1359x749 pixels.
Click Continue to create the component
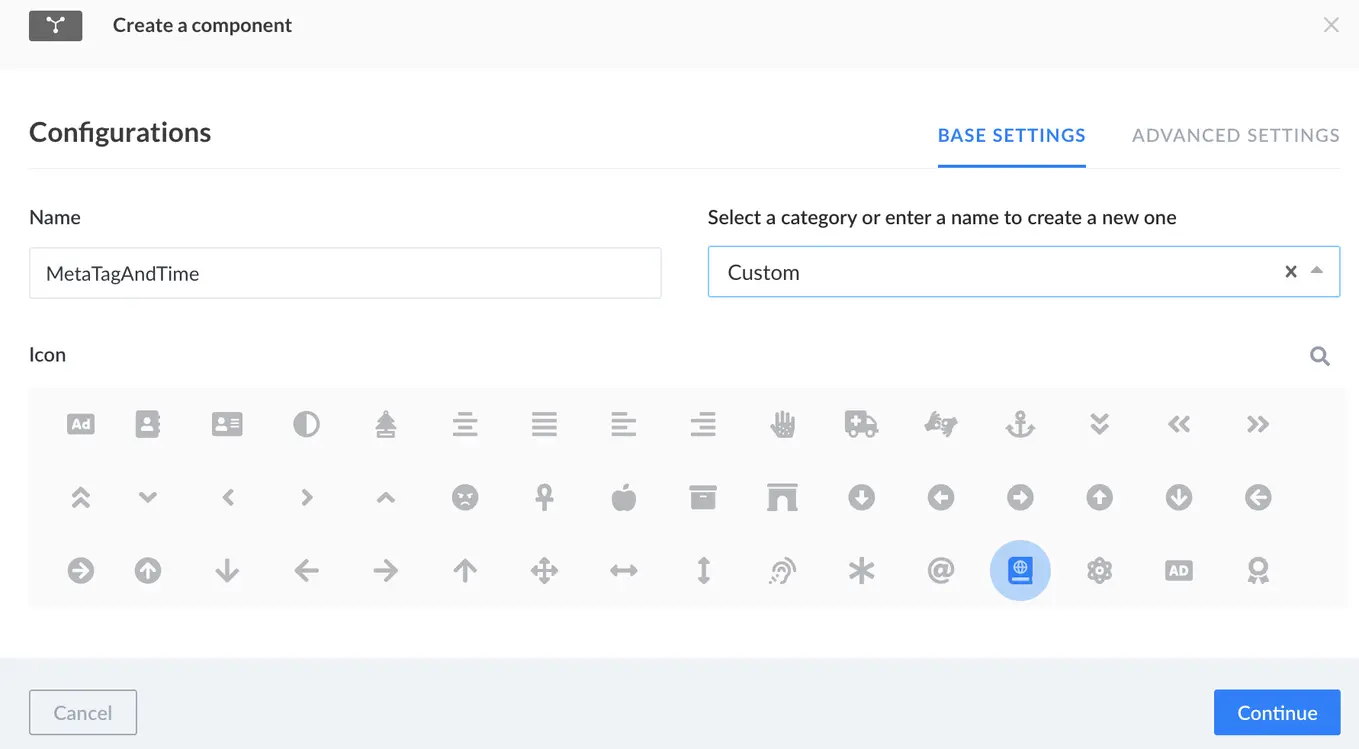(1277, 712)
